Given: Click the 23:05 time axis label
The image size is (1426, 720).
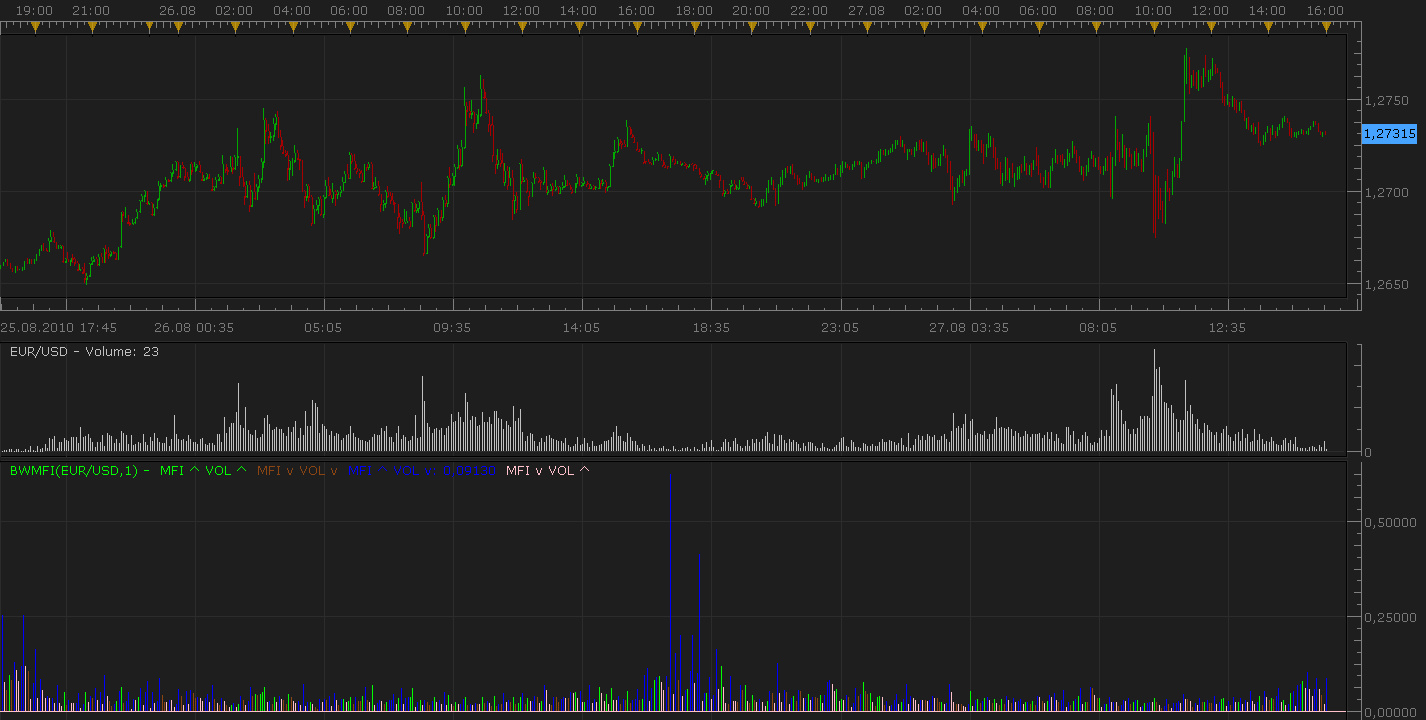Looking at the screenshot, I should pyautogui.click(x=840, y=327).
